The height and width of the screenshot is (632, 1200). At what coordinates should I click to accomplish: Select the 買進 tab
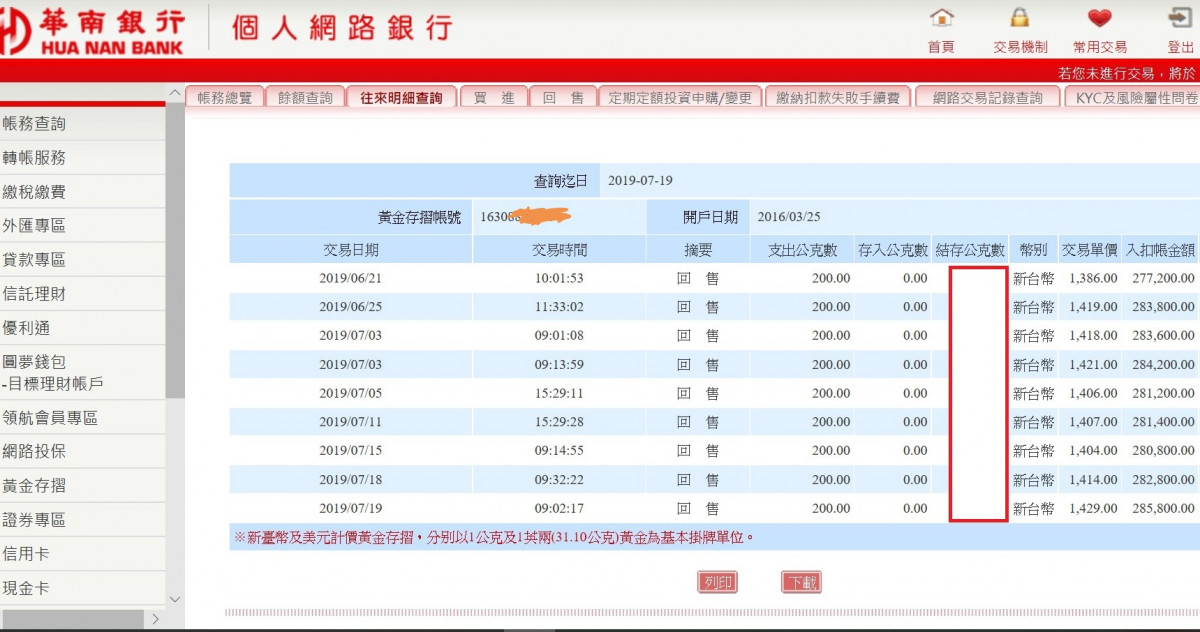[494, 97]
